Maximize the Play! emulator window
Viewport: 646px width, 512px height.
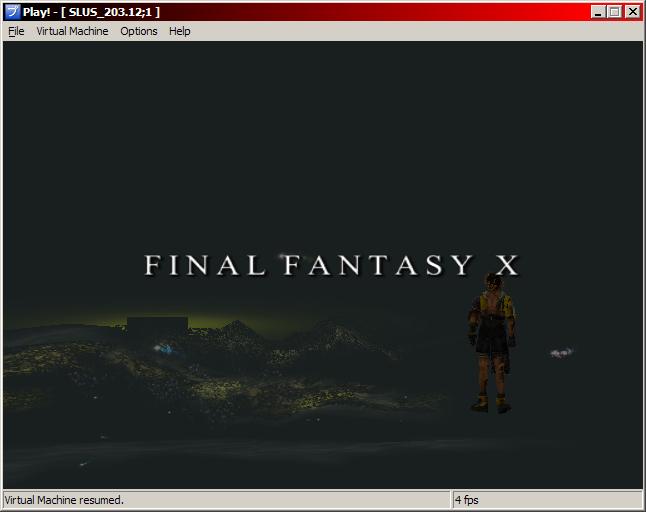[x=615, y=12]
